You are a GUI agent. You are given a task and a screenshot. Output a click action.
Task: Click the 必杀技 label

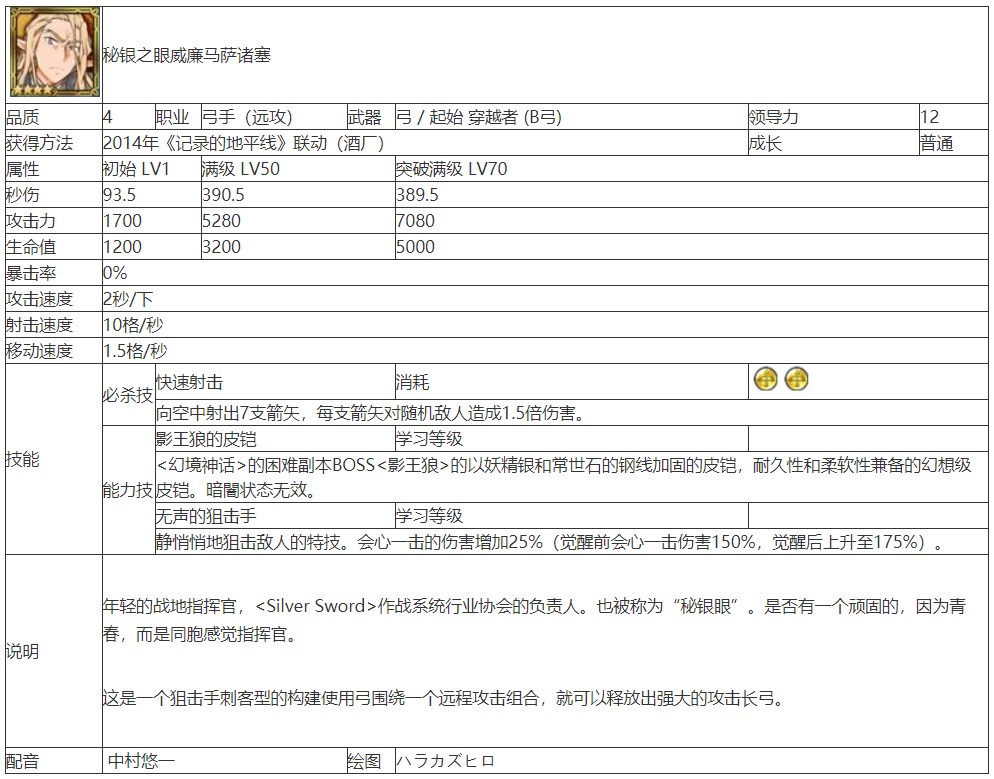tap(128, 395)
